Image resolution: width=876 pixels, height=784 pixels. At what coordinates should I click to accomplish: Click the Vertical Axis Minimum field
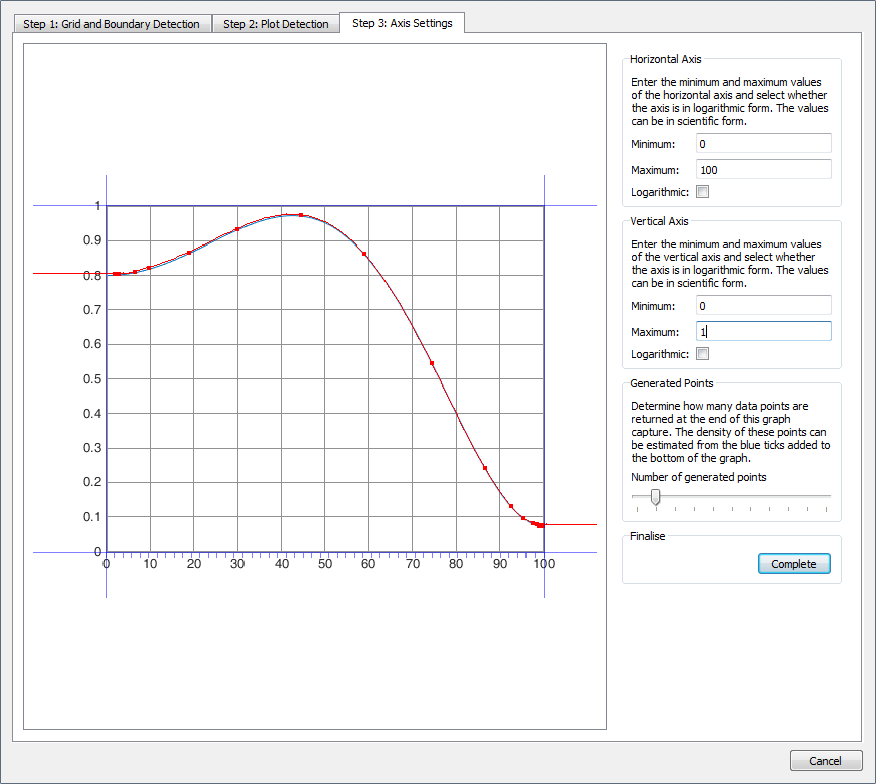tap(764, 306)
